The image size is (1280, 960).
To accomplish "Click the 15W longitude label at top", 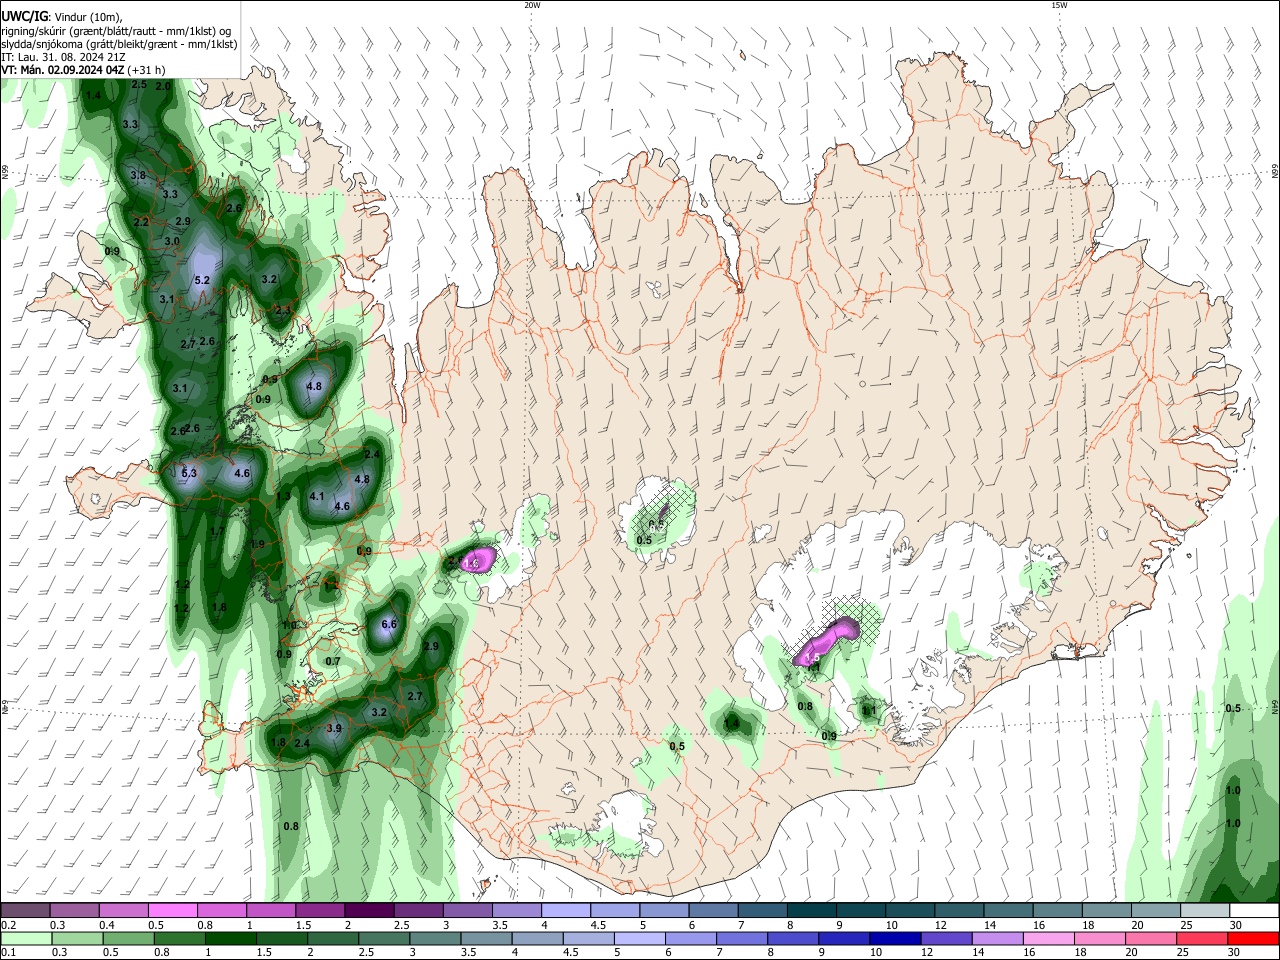I will click(x=1058, y=5).
